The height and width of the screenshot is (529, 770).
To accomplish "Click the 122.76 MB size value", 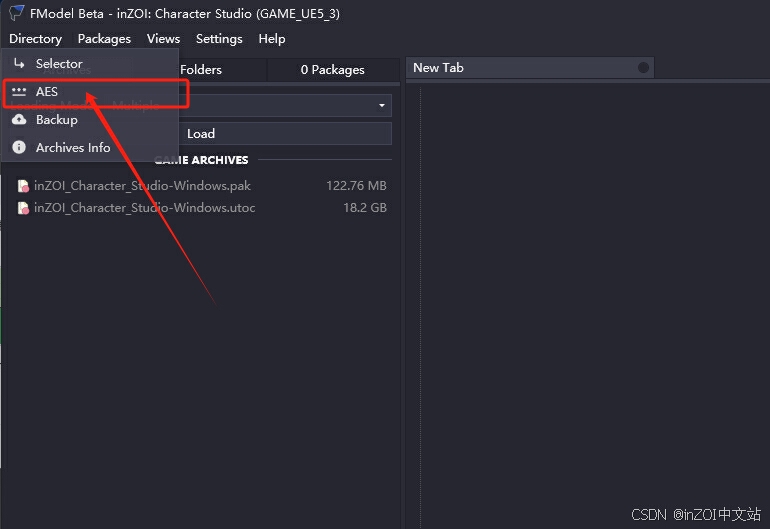I will (357, 186).
